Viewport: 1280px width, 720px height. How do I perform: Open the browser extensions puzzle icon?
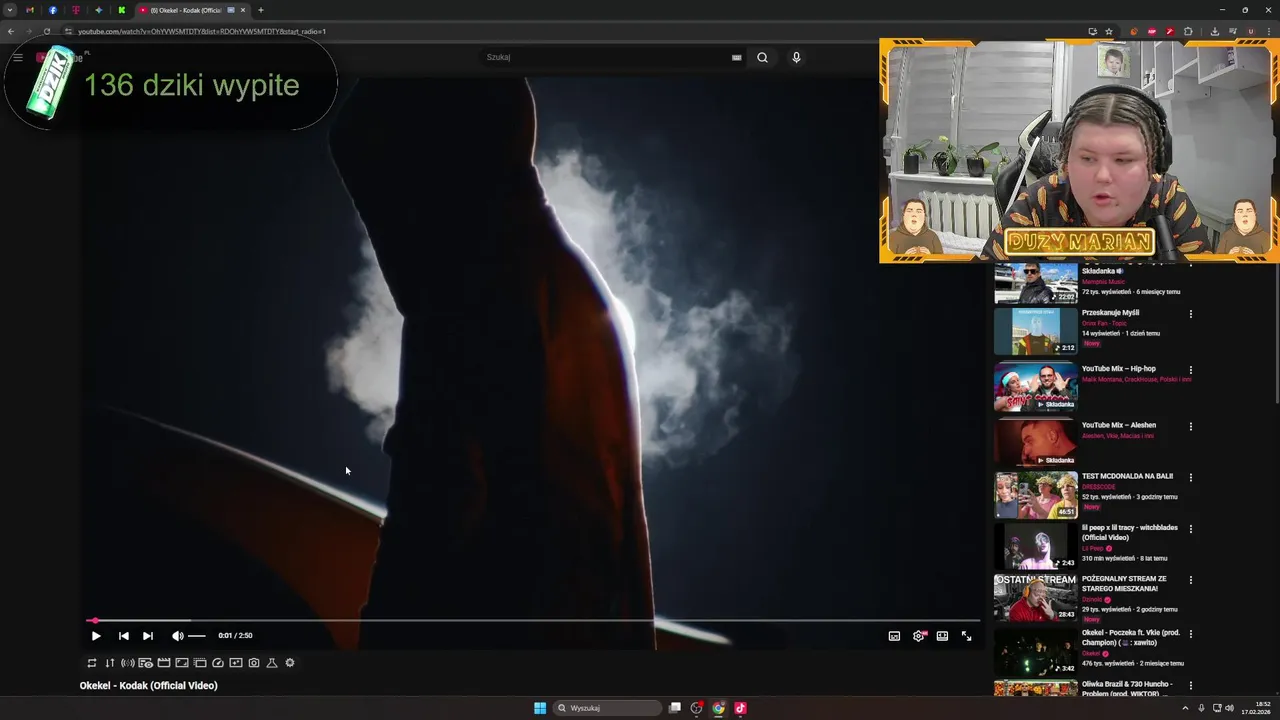pos(1188,31)
